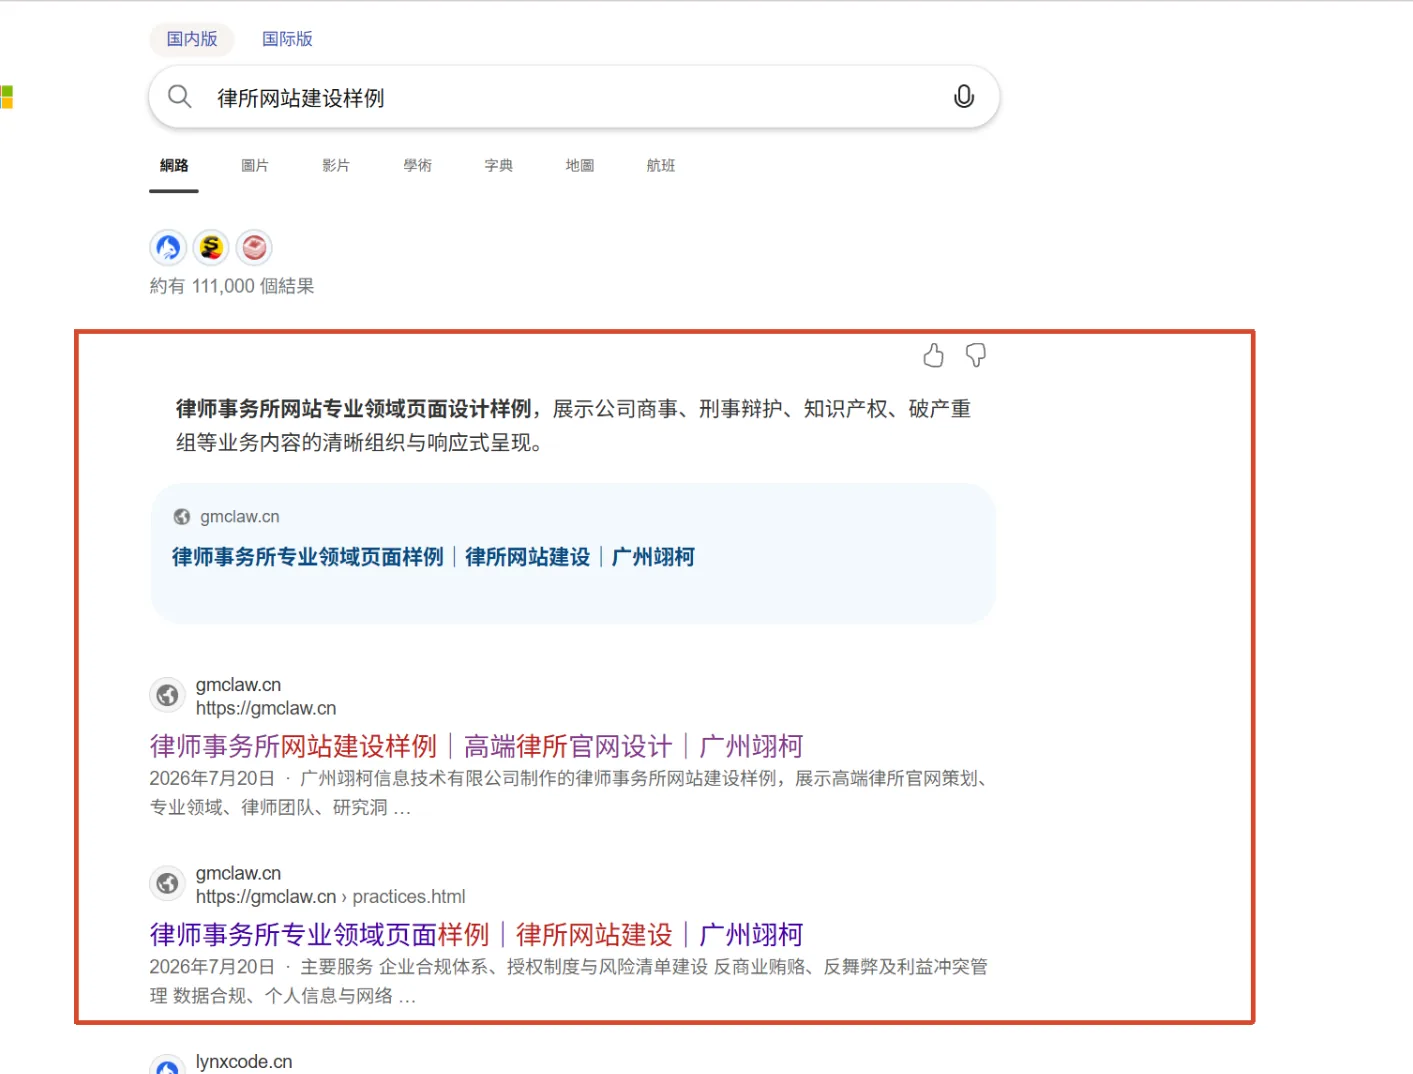
Task: Click the https://gmclaw.cn URL of first result
Action: 266,708
